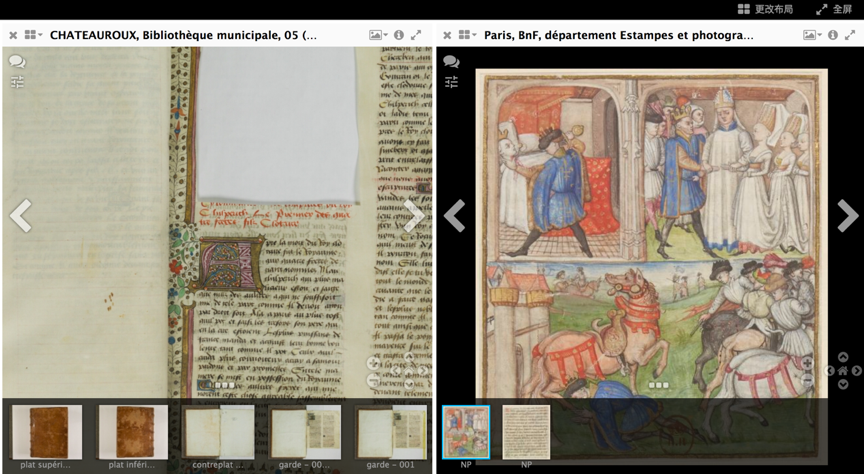This screenshot has width=864, height=474.
Task: Go to next image in Paris BnF window
Action: [848, 216]
